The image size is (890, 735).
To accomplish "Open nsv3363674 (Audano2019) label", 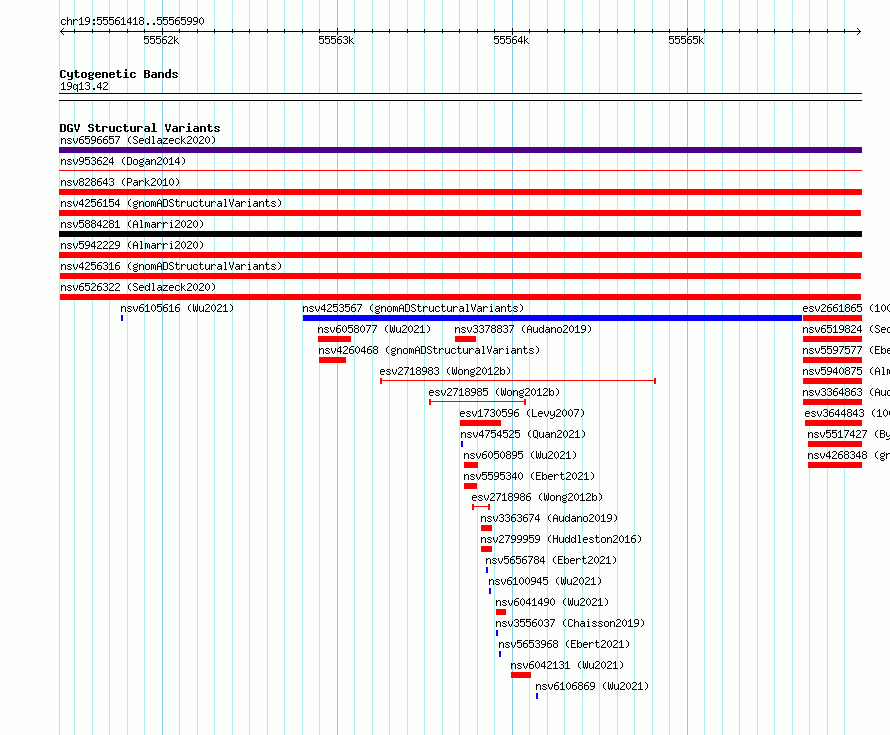I will click(x=549, y=518).
